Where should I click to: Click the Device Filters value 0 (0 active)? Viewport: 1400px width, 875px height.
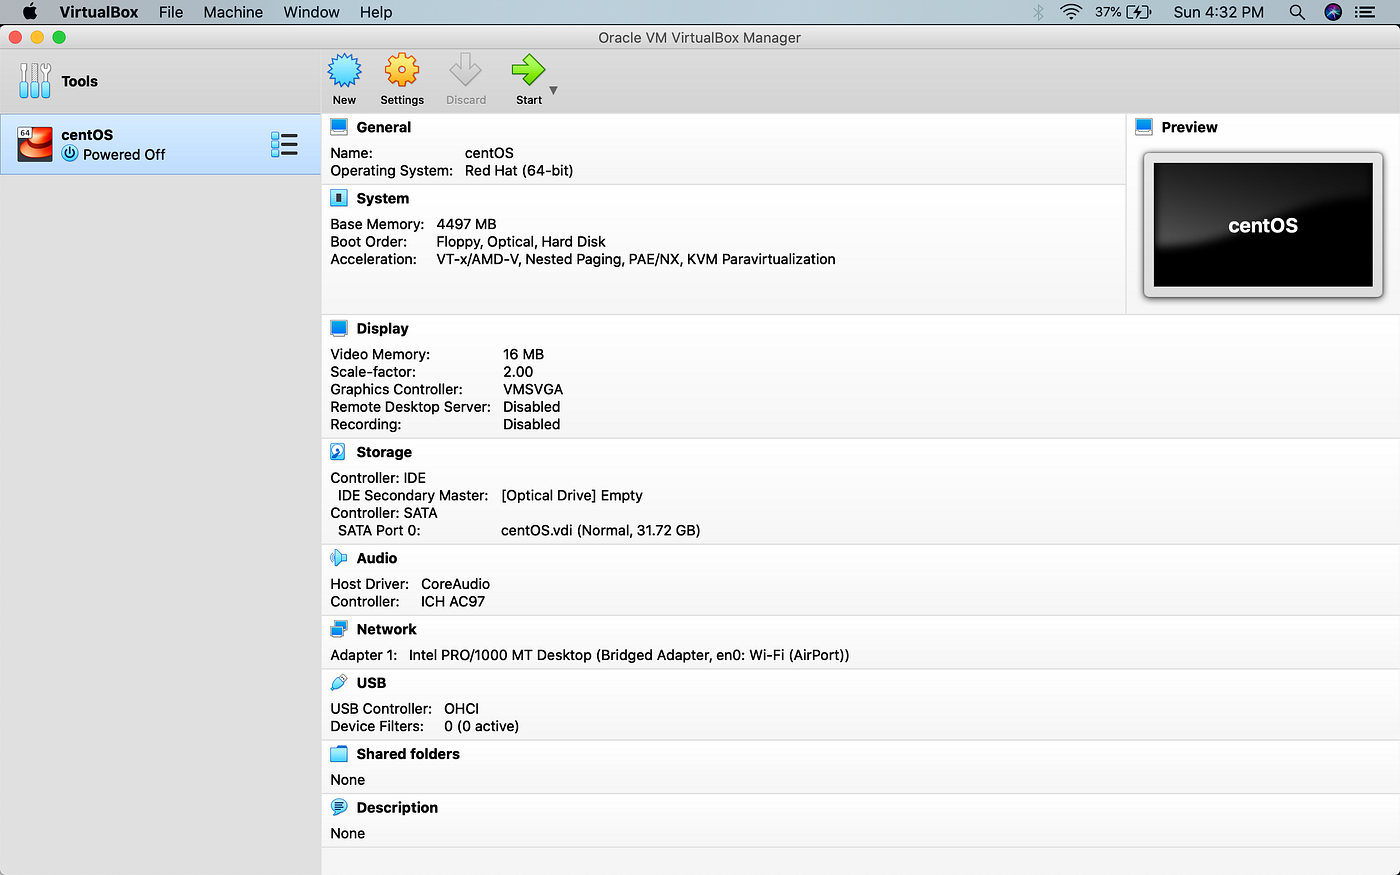481,726
